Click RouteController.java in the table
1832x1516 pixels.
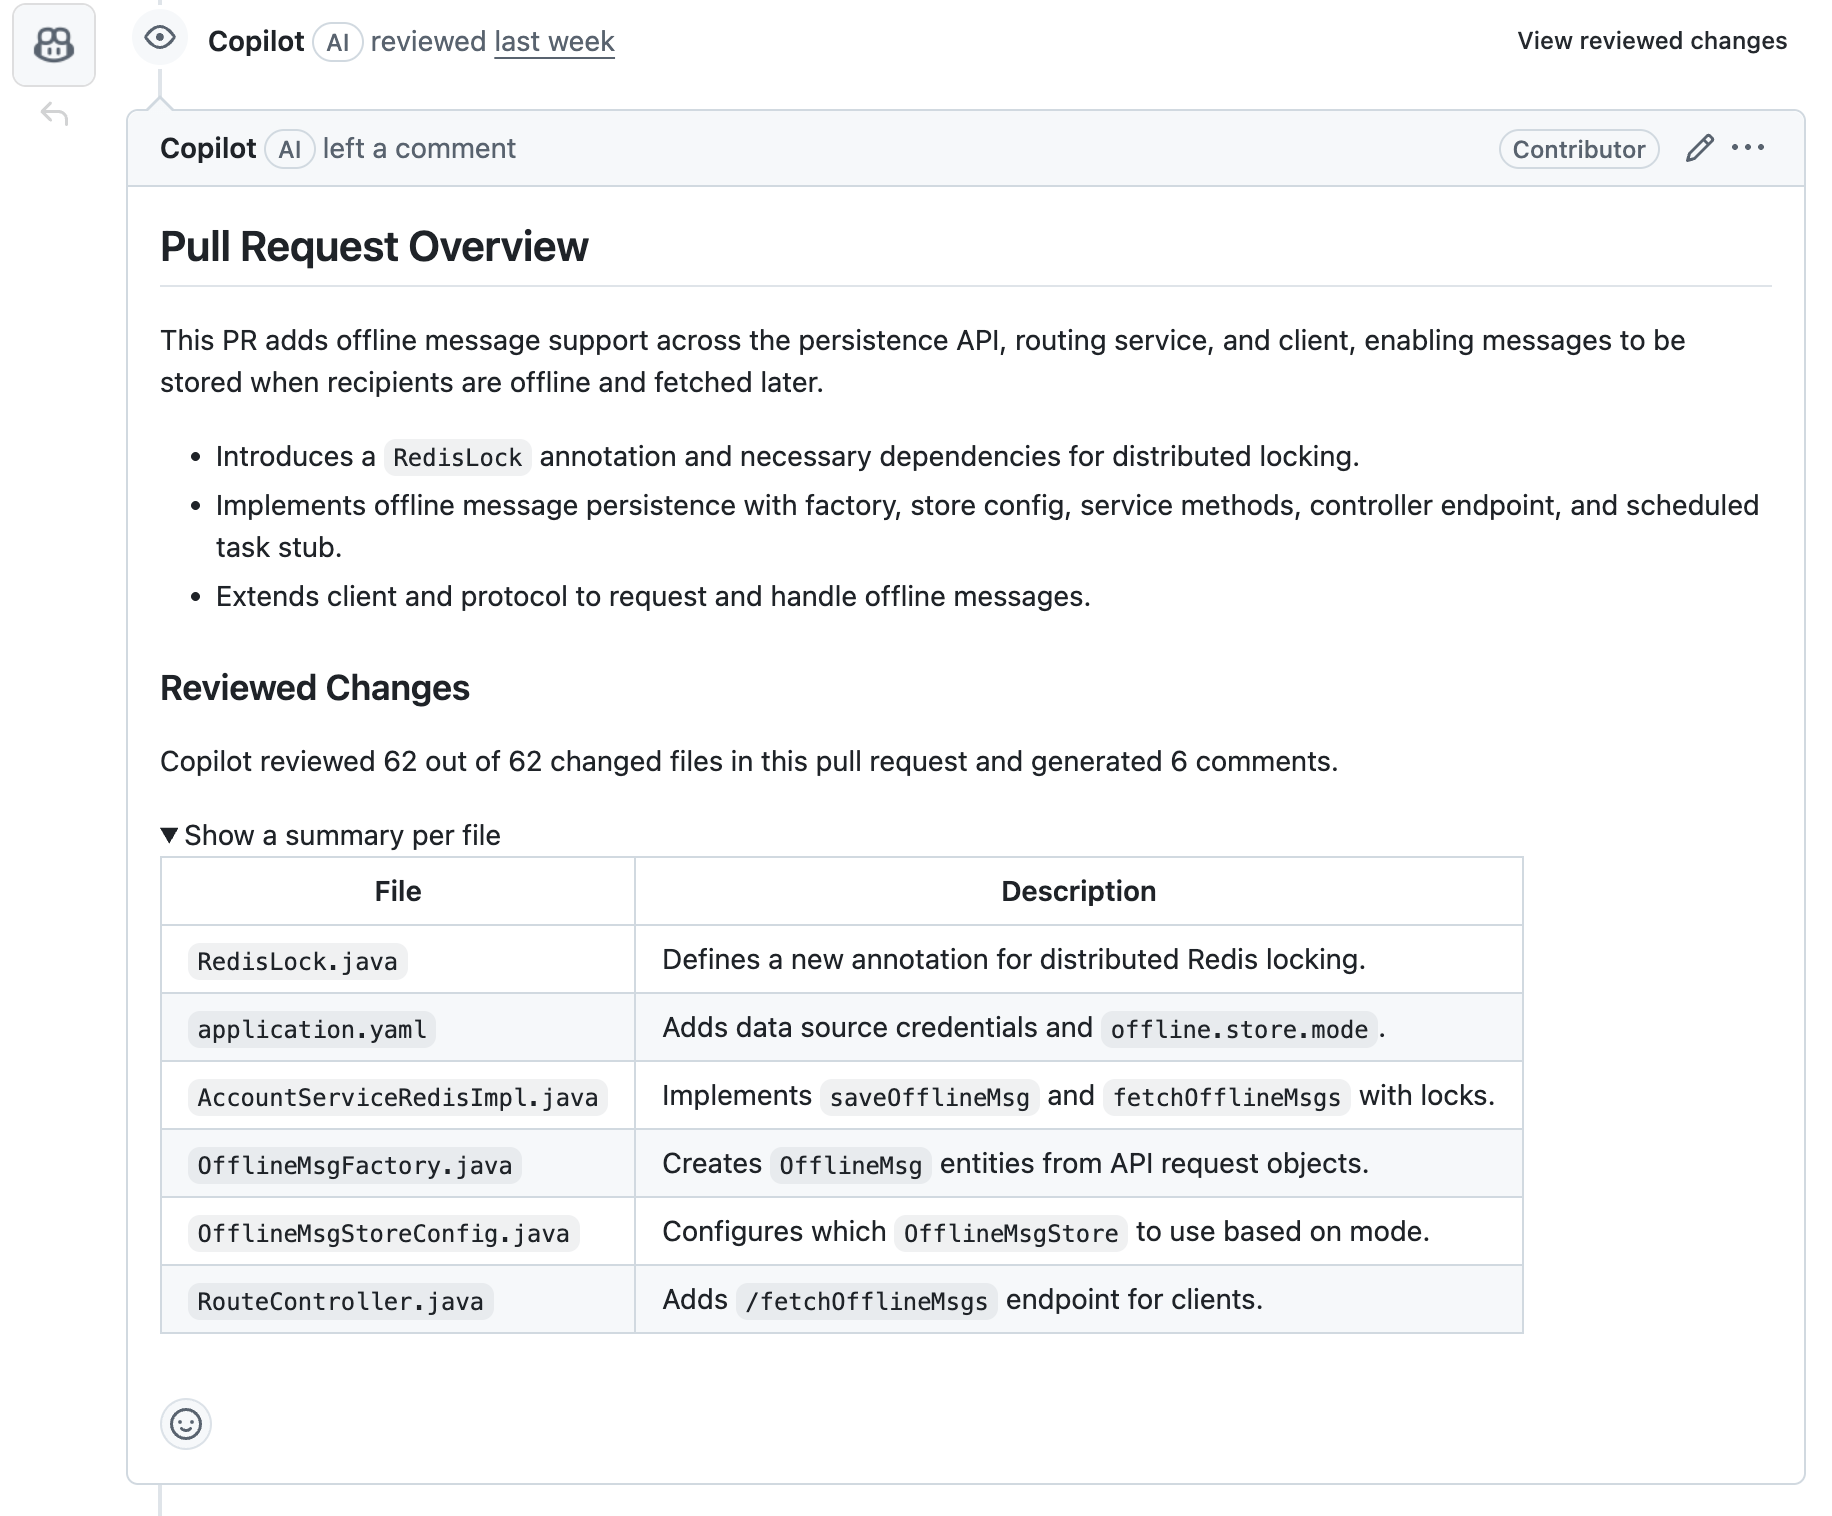tap(340, 1301)
